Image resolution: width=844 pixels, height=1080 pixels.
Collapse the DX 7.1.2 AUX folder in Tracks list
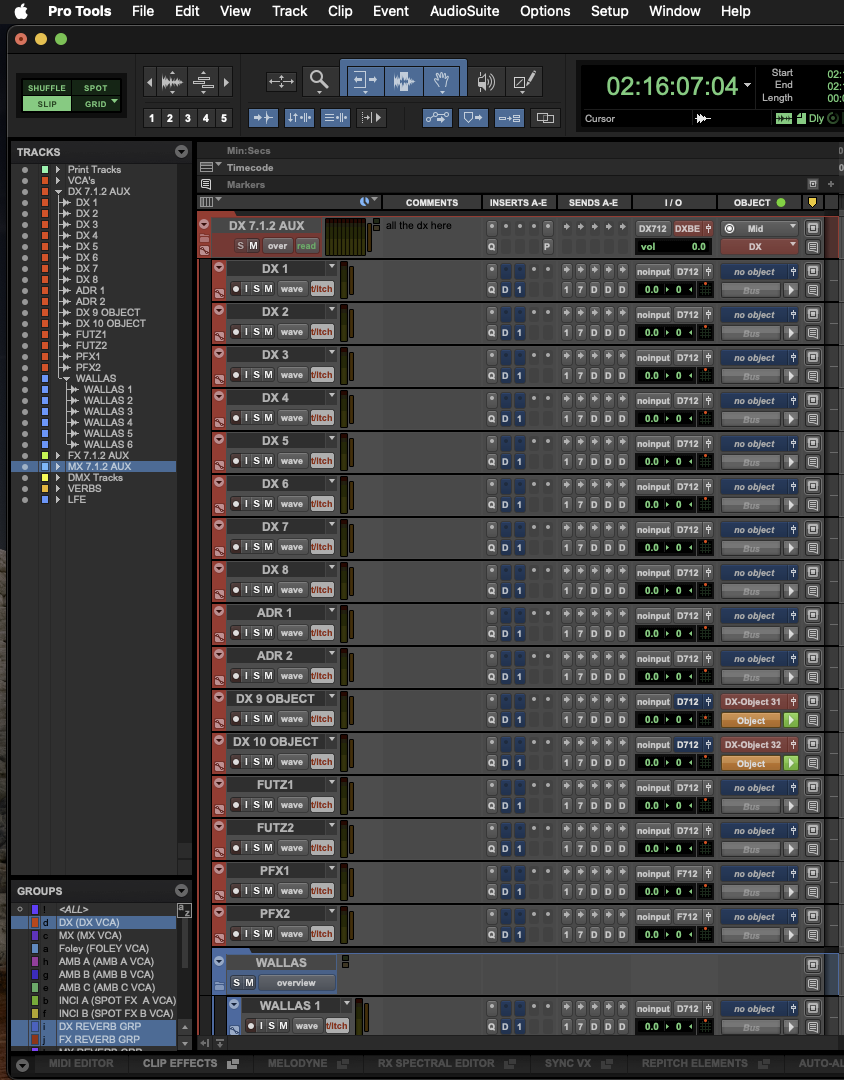[59, 191]
